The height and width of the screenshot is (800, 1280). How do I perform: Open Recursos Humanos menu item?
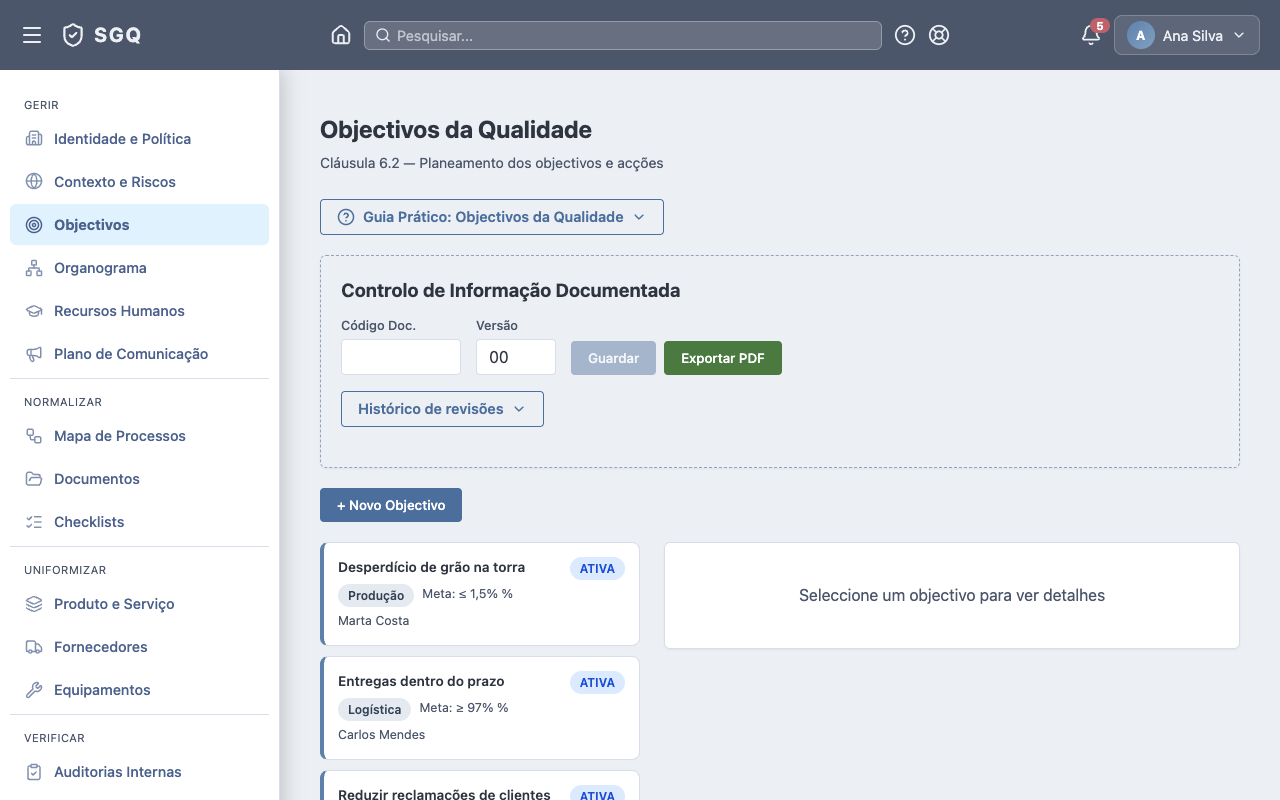pyautogui.click(x=140, y=311)
